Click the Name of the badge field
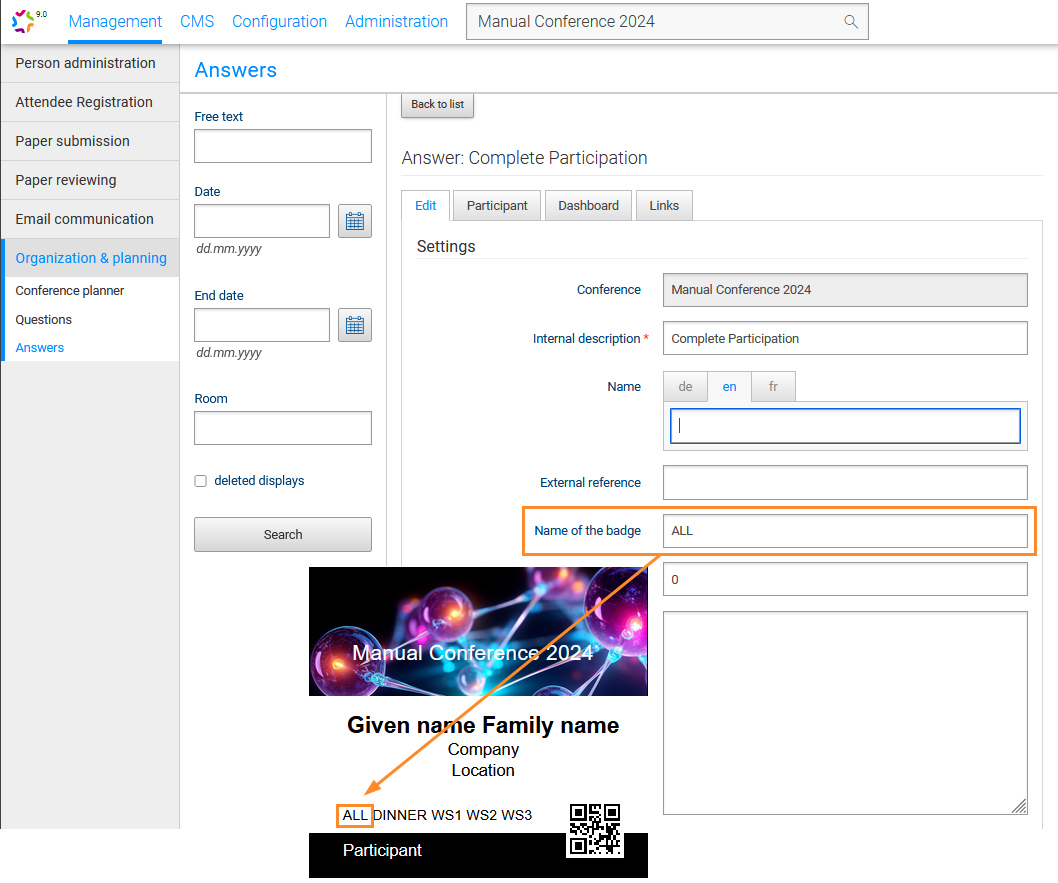 pos(845,530)
